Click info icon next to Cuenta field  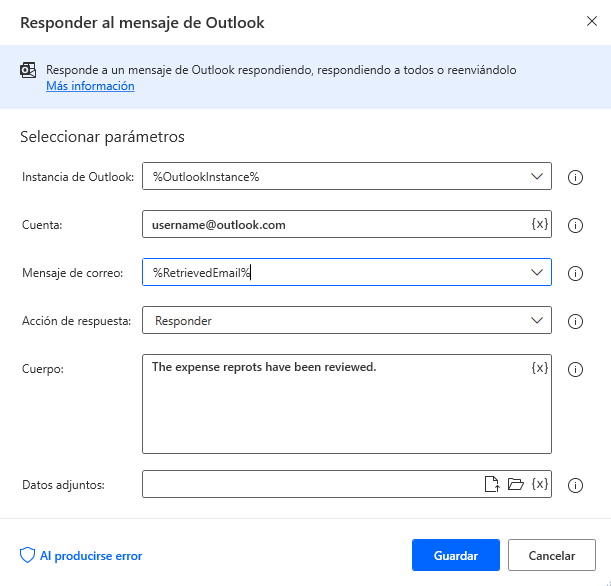pyautogui.click(x=575, y=225)
